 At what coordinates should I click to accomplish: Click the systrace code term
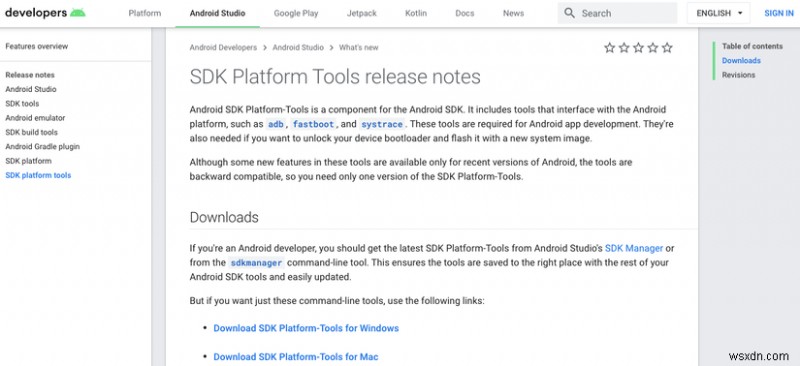tap(382, 124)
